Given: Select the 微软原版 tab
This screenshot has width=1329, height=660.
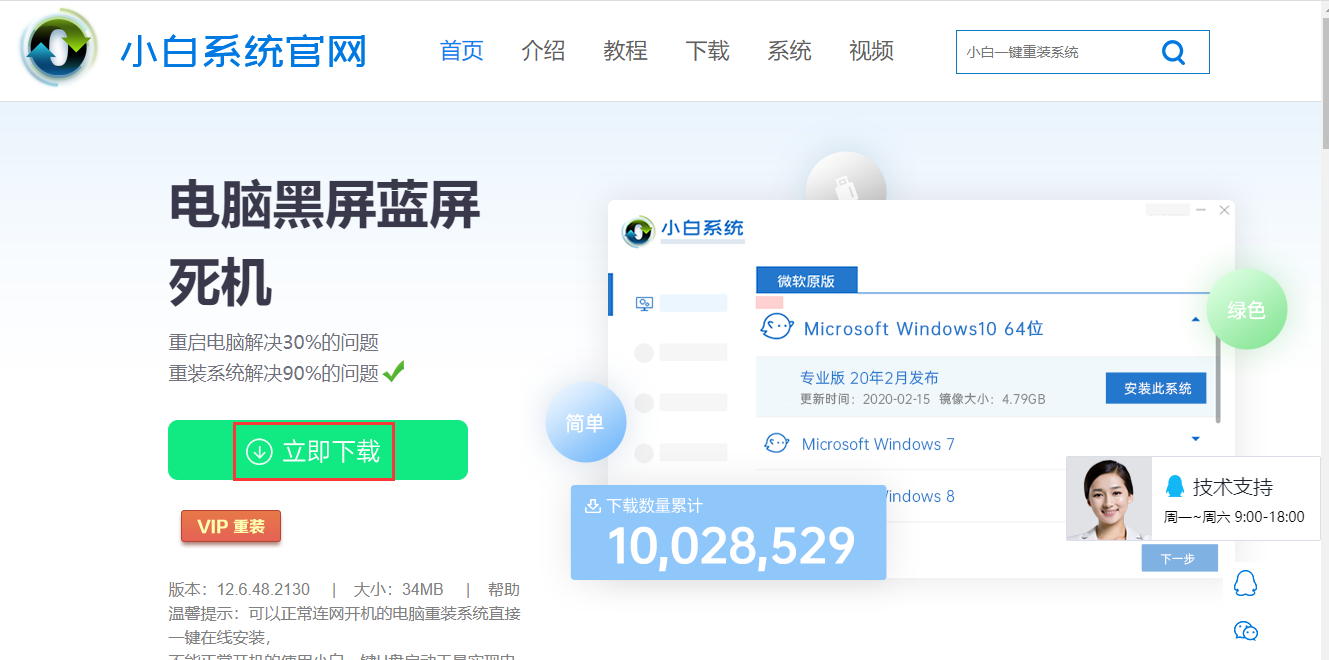Looking at the screenshot, I should pyautogui.click(x=806, y=281).
